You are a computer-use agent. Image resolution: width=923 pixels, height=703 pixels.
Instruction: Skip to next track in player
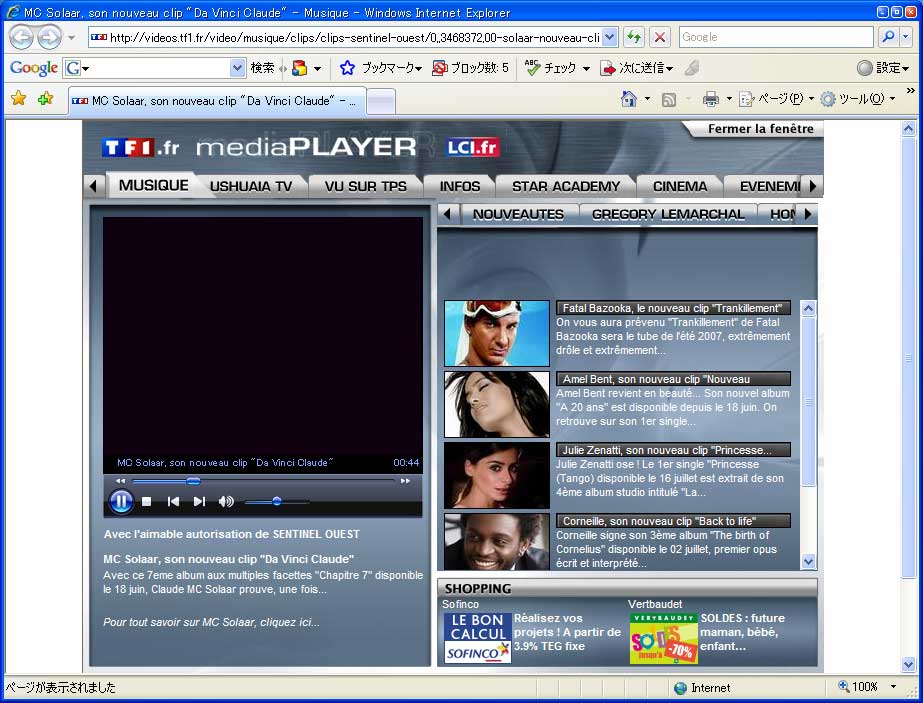pyautogui.click(x=200, y=502)
